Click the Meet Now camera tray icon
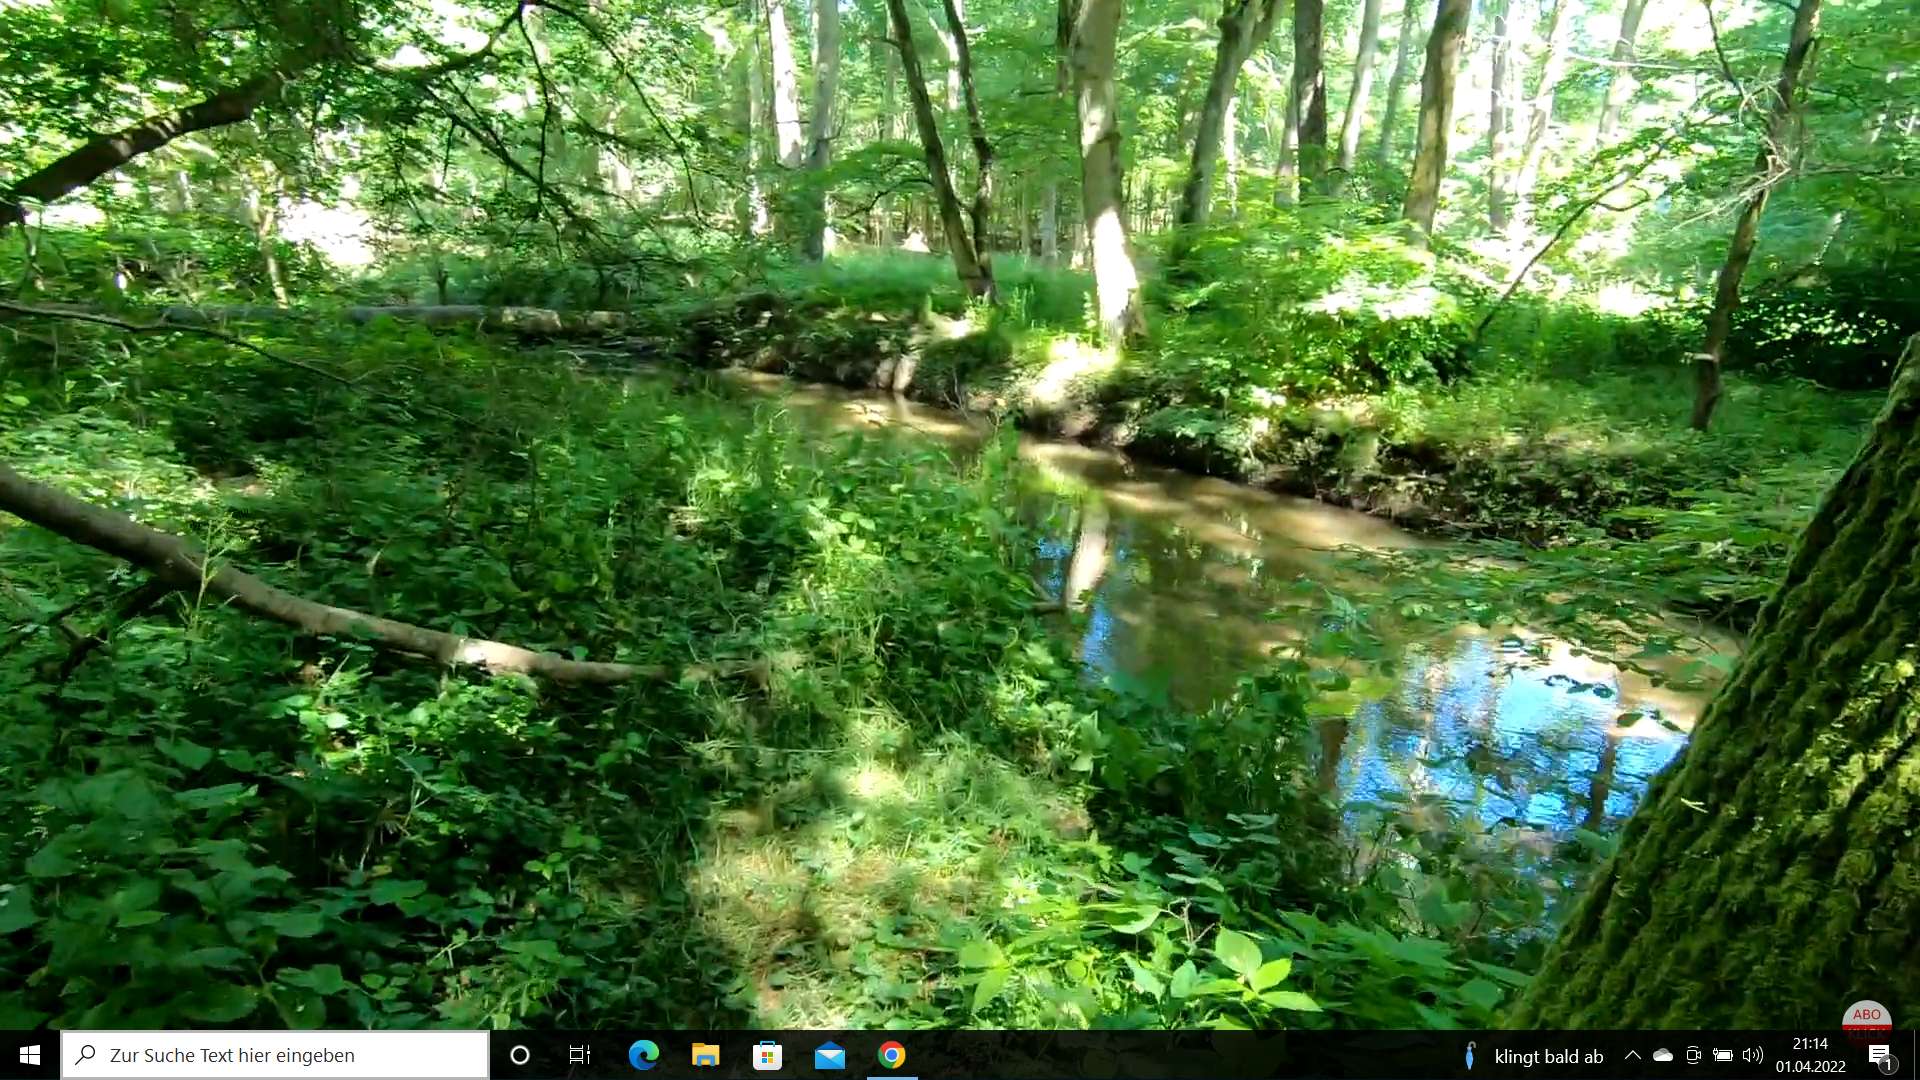The image size is (1920, 1080). click(1693, 1055)
